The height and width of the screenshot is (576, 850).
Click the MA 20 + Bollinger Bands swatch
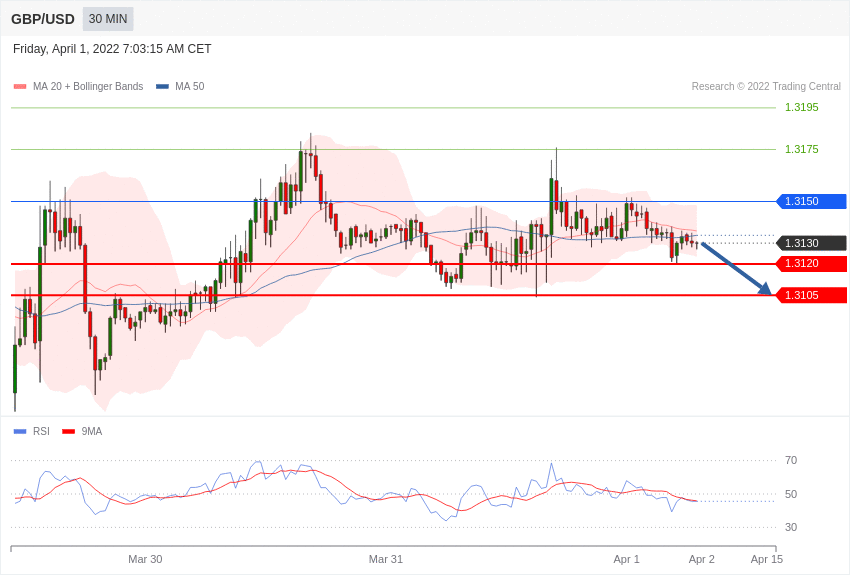(20, 87)
